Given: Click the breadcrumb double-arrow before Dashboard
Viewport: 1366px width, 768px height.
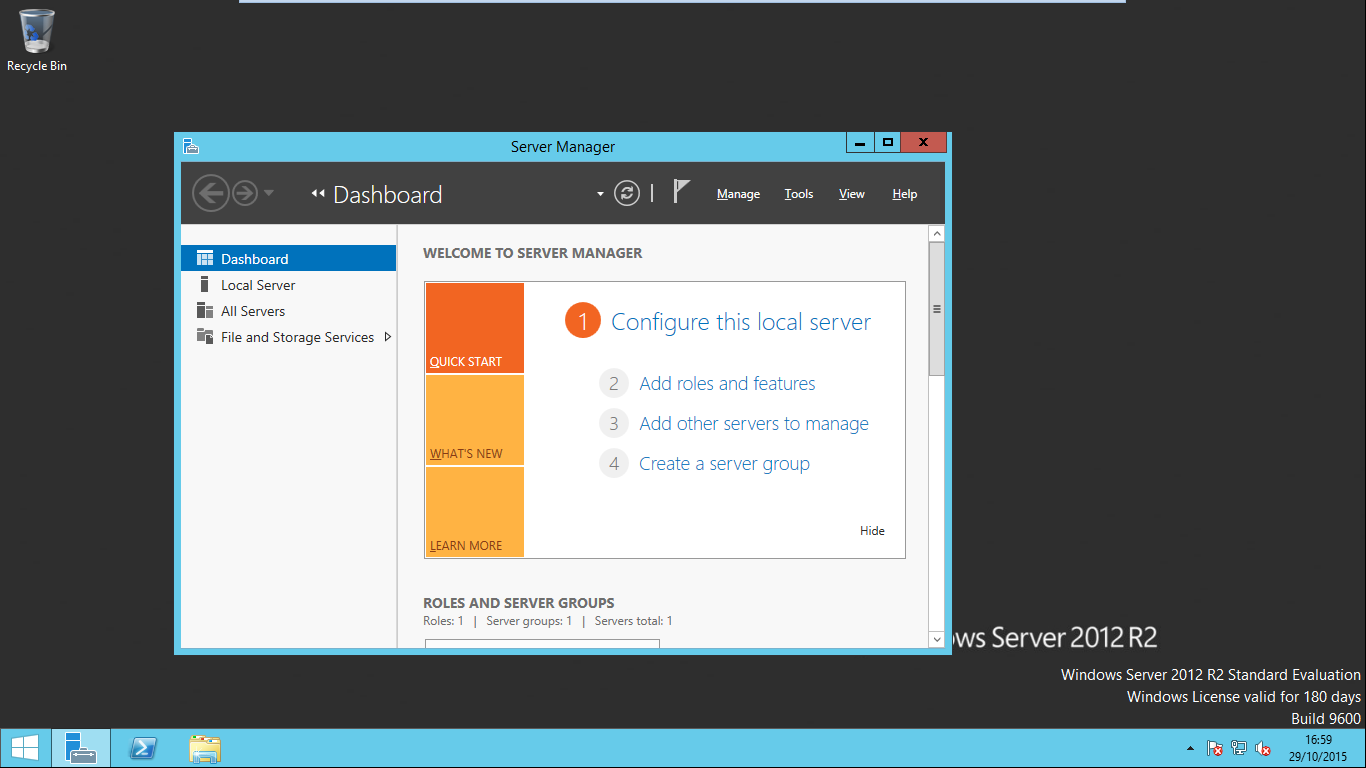Looking at the screenshot, I should 318,194.
